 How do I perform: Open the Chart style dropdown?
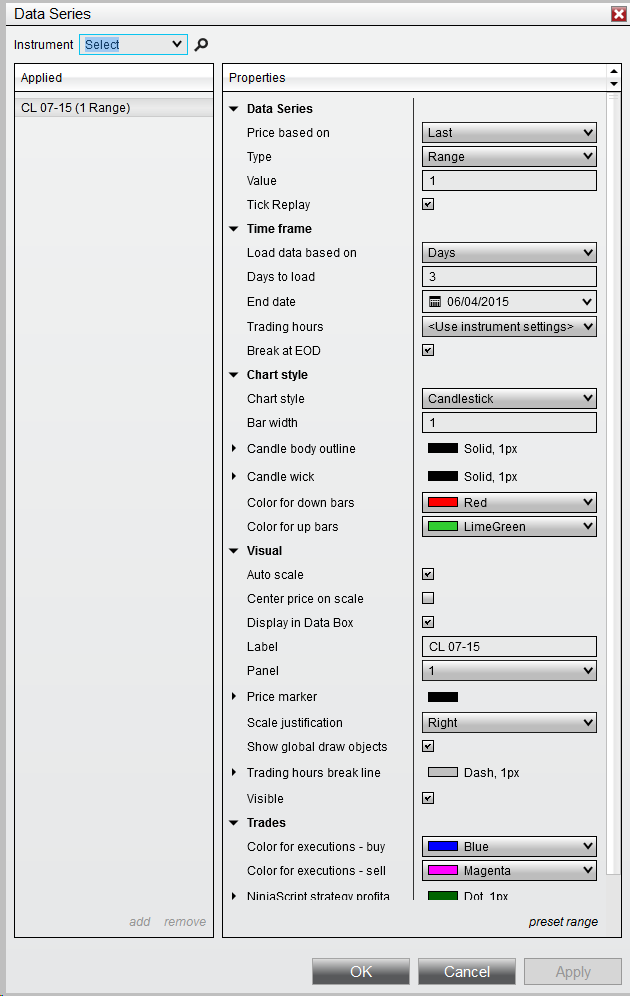pyautogui.click(x=509, y=399)
